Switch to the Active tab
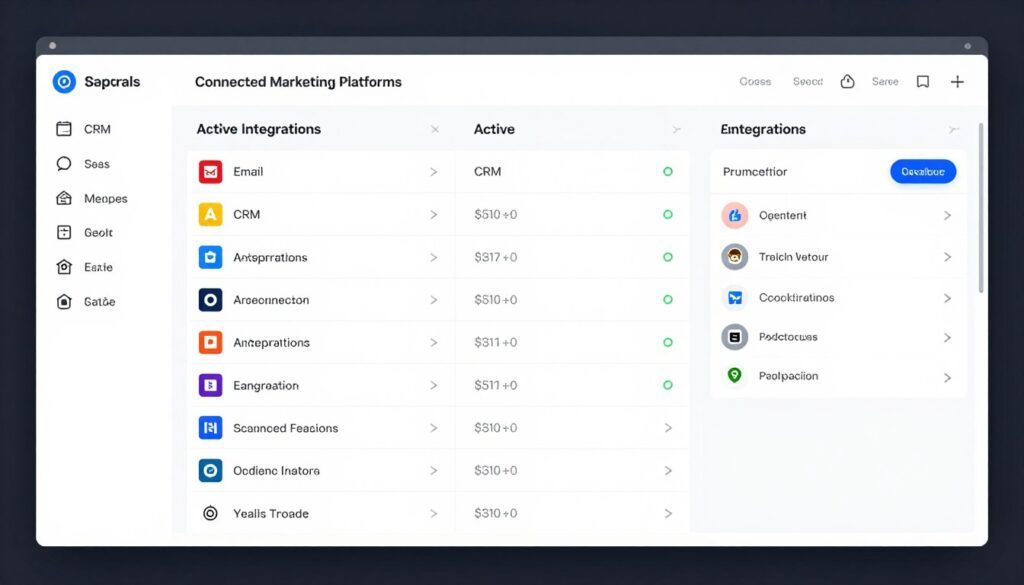This screenshot has height=585, width=1024. click(494, 129)
